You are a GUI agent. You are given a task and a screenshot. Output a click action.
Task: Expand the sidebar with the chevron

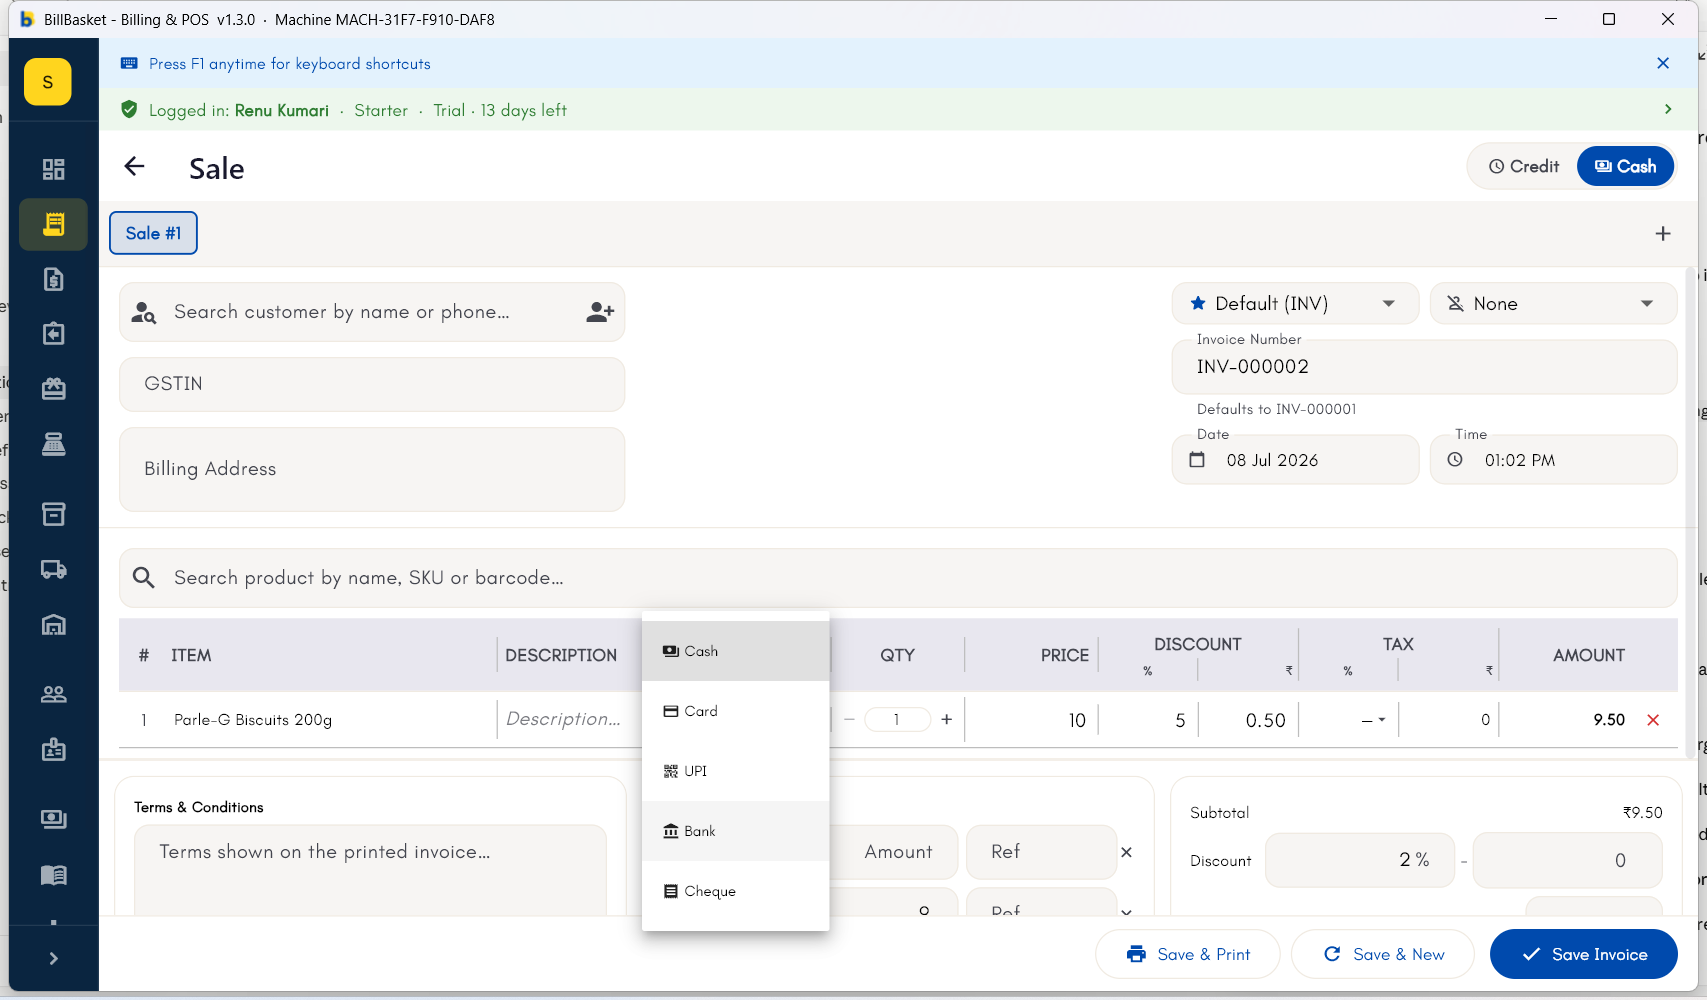(x=53, y=958)
